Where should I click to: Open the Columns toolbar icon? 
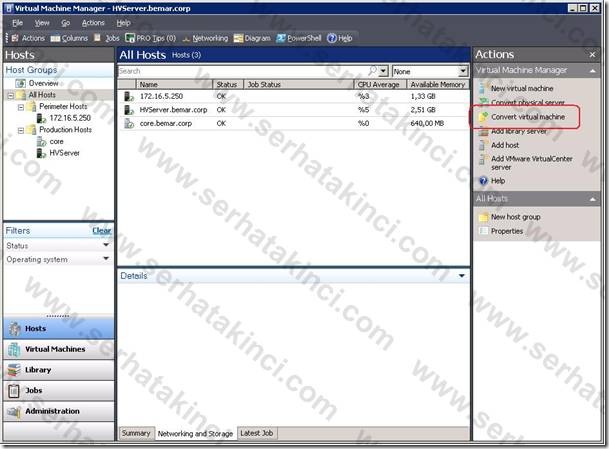click(x=56, y=38)
